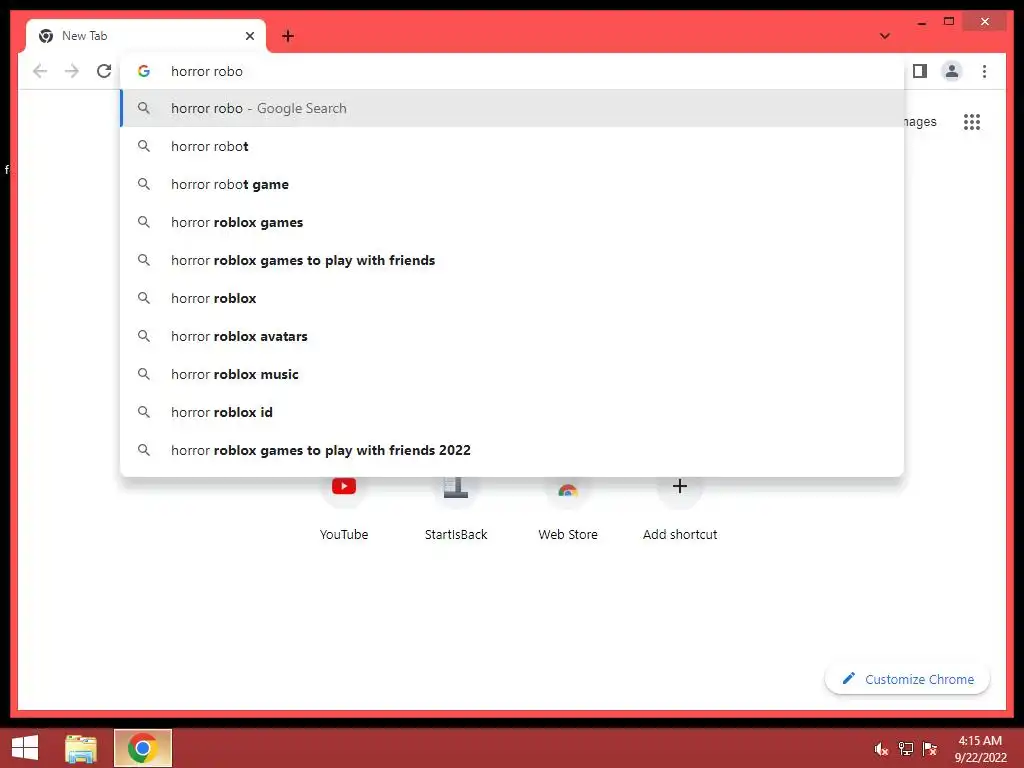Minimize the Chrome window
Image resolution: width=1024 pixels, height=768 pixels.
(921, 23)
